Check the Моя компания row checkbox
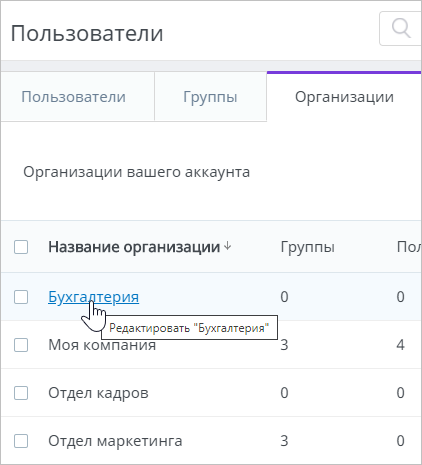Image resolution: width=422 pixels, height=465 pixels. (21, 345)
